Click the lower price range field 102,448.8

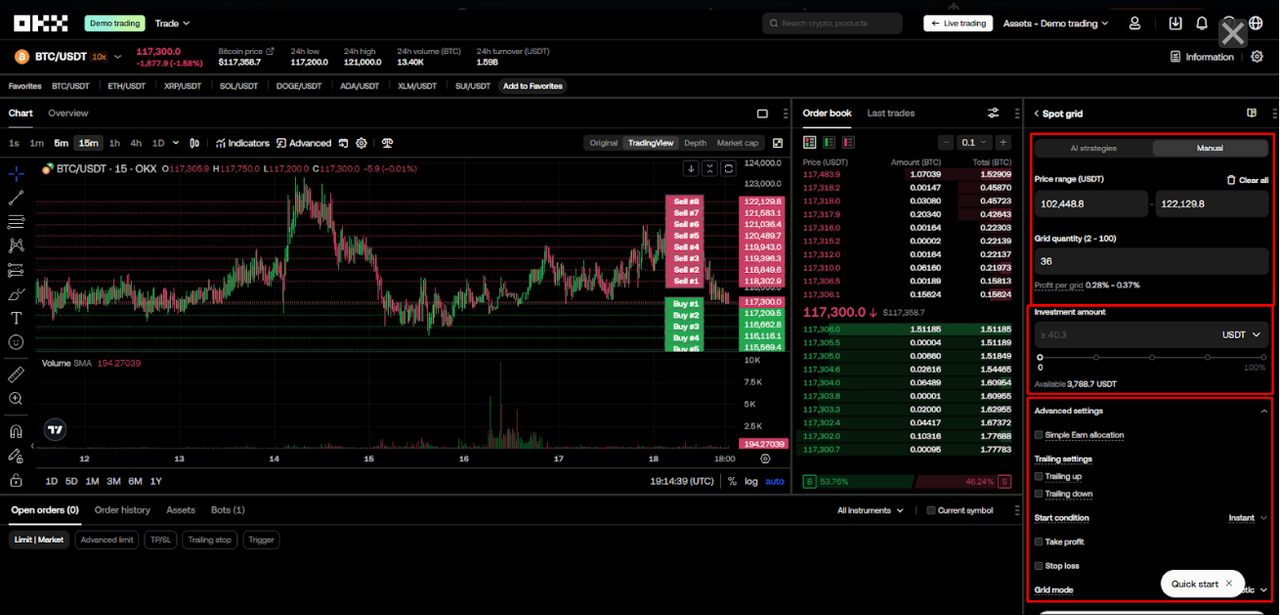coord(1091,204)
